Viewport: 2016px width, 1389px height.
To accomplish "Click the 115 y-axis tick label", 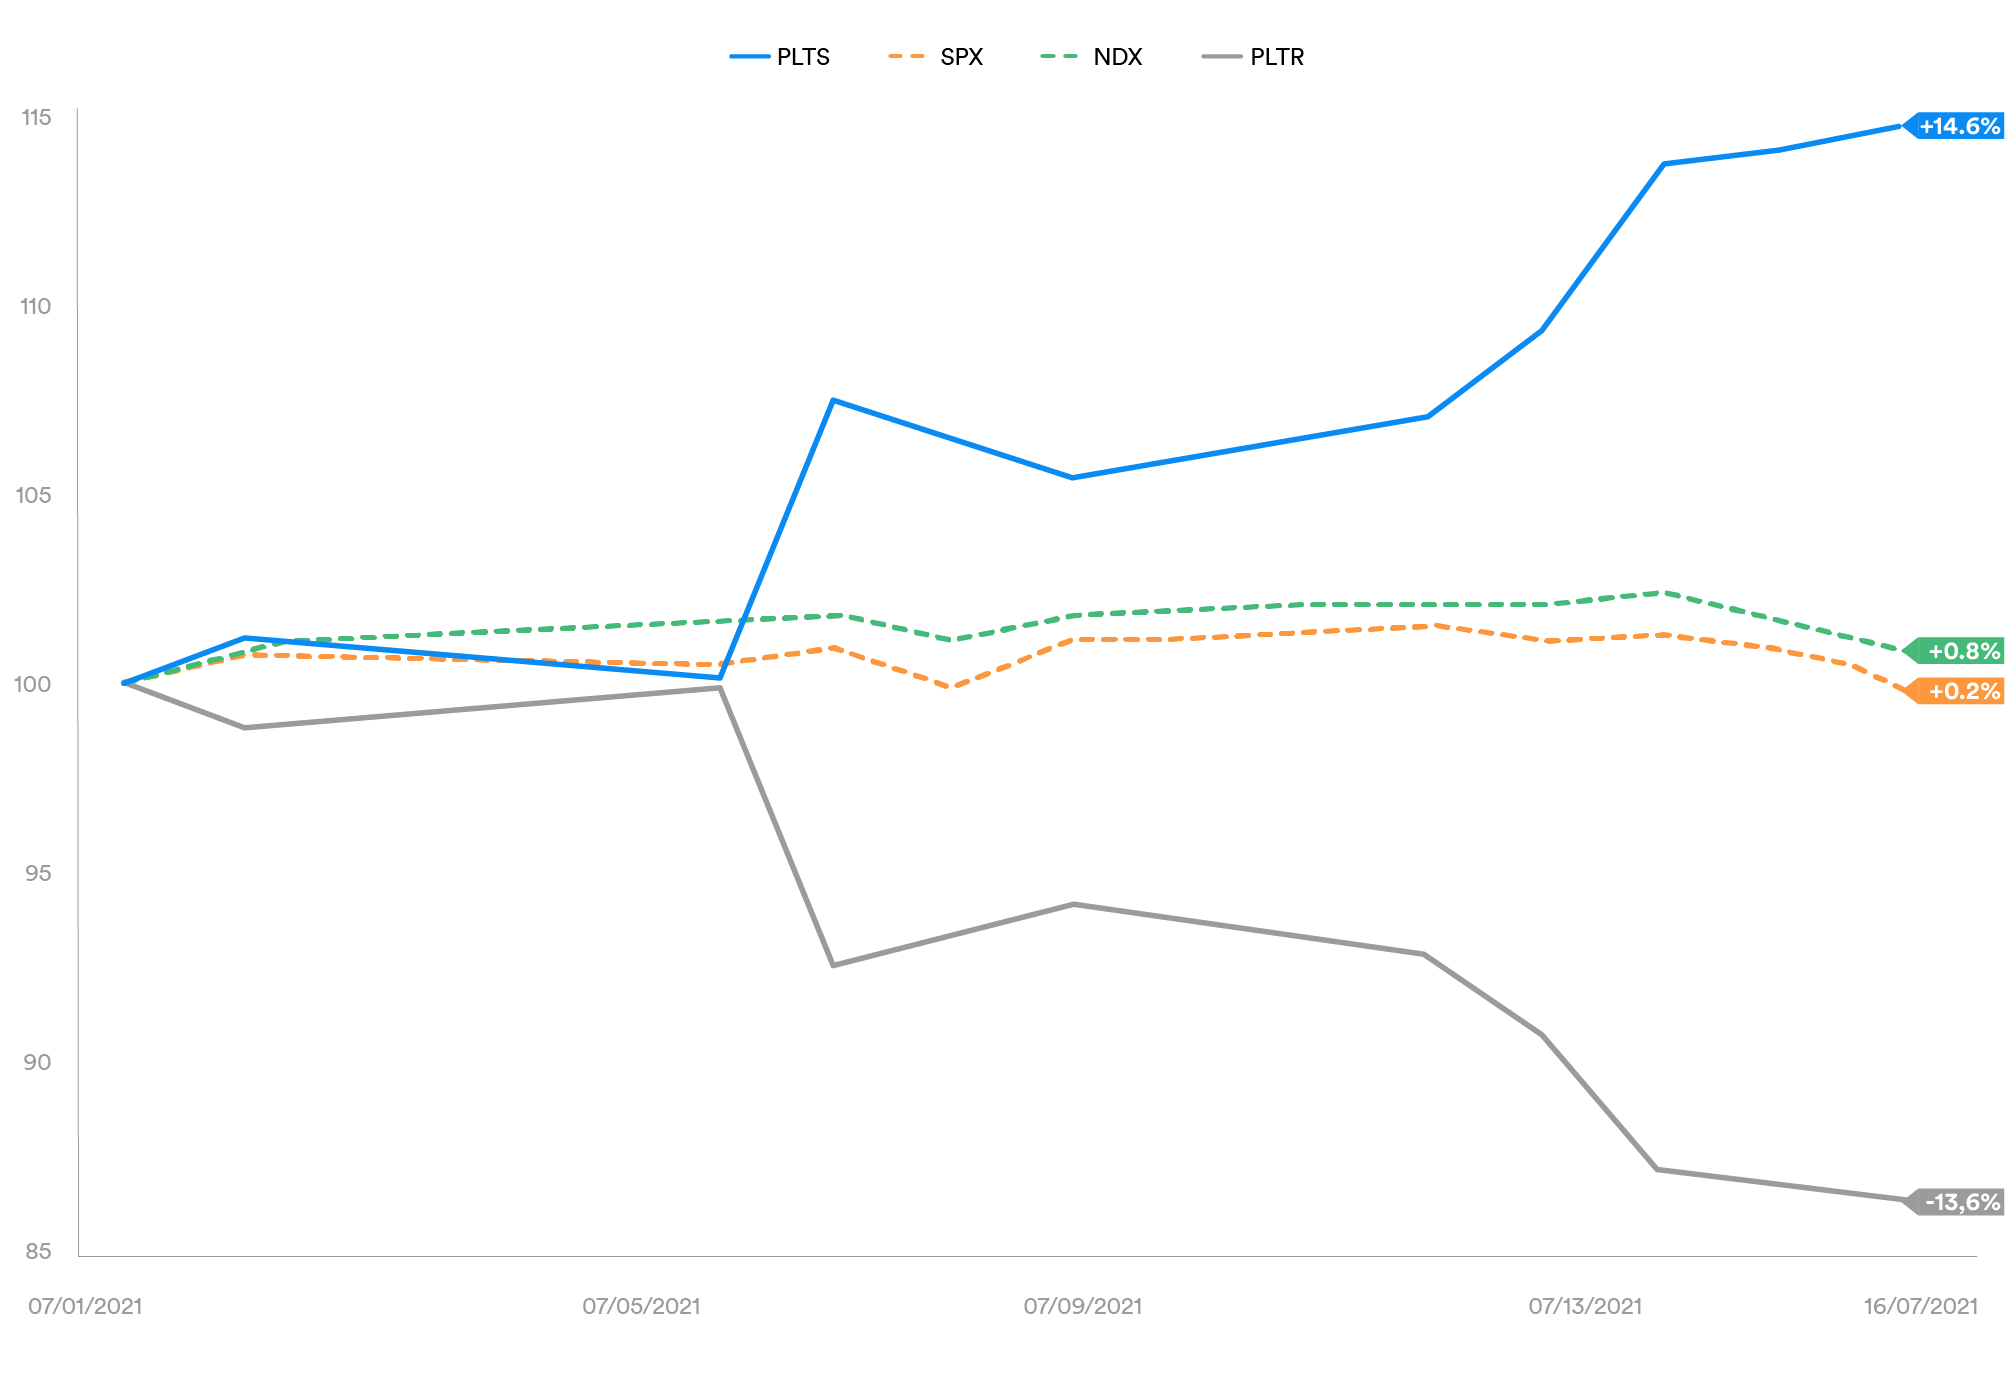I will point(36,118).
